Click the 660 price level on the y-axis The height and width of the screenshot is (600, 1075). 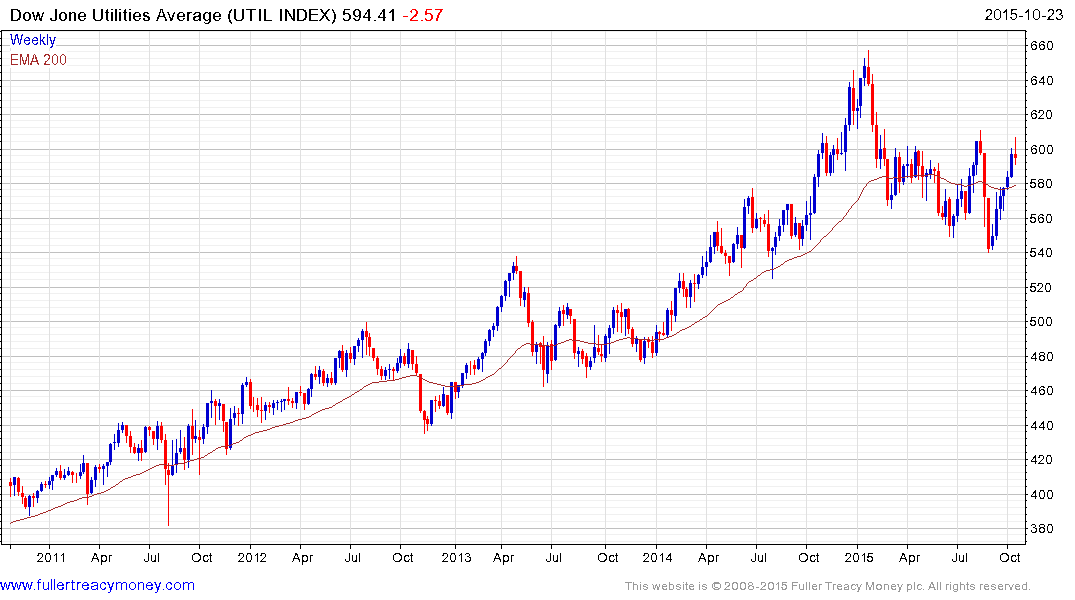click(x=1043, y=46)
